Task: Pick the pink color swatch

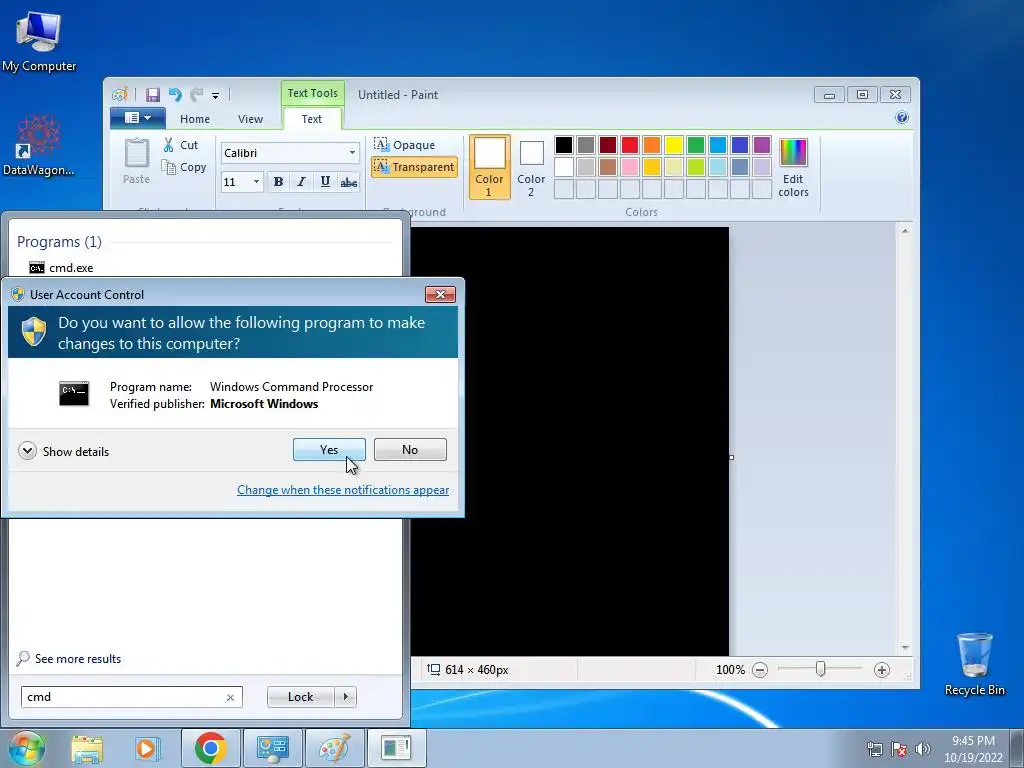Action: click(x=630, y=167)
